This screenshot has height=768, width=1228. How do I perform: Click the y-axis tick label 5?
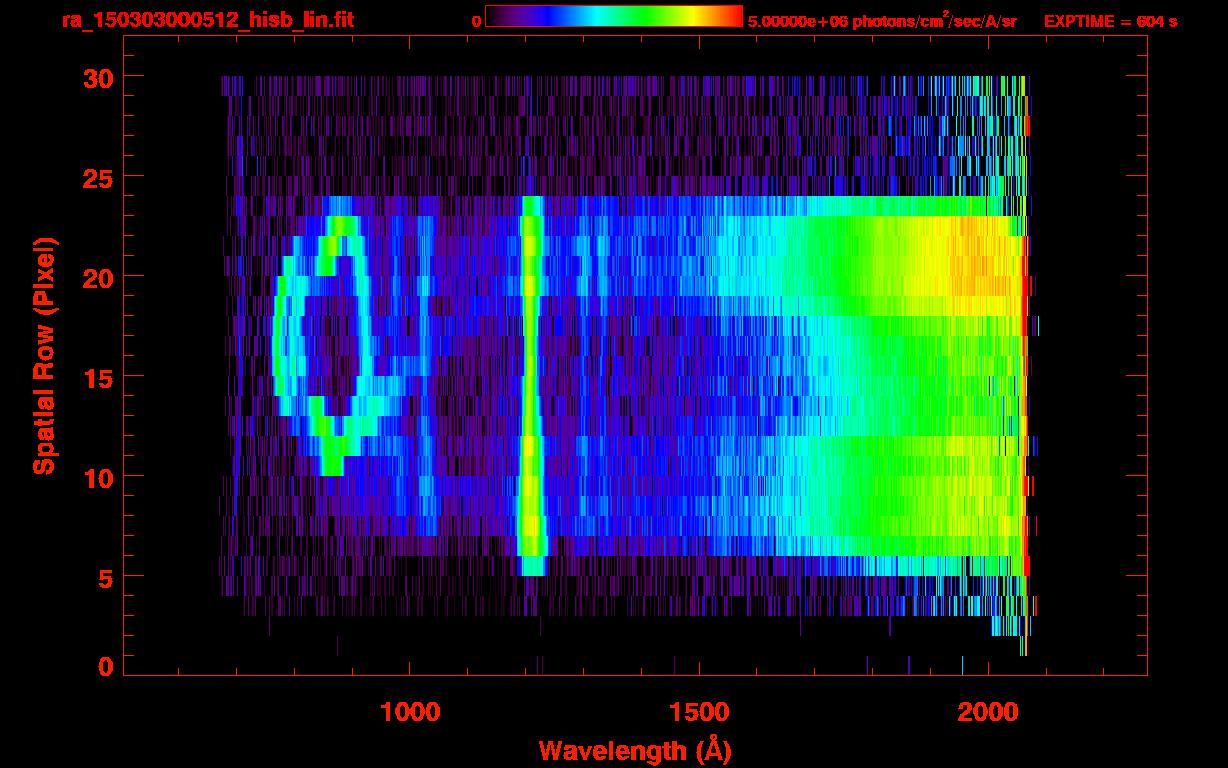pyautogui.click(x=105, y=577)
